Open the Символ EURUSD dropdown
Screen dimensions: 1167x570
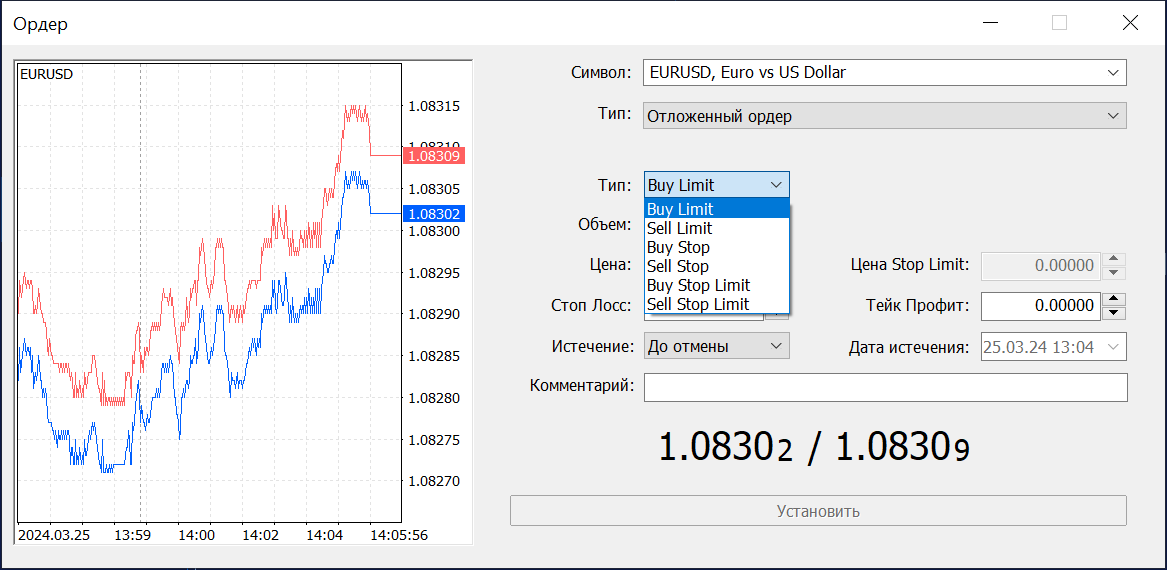coord(884,73)
